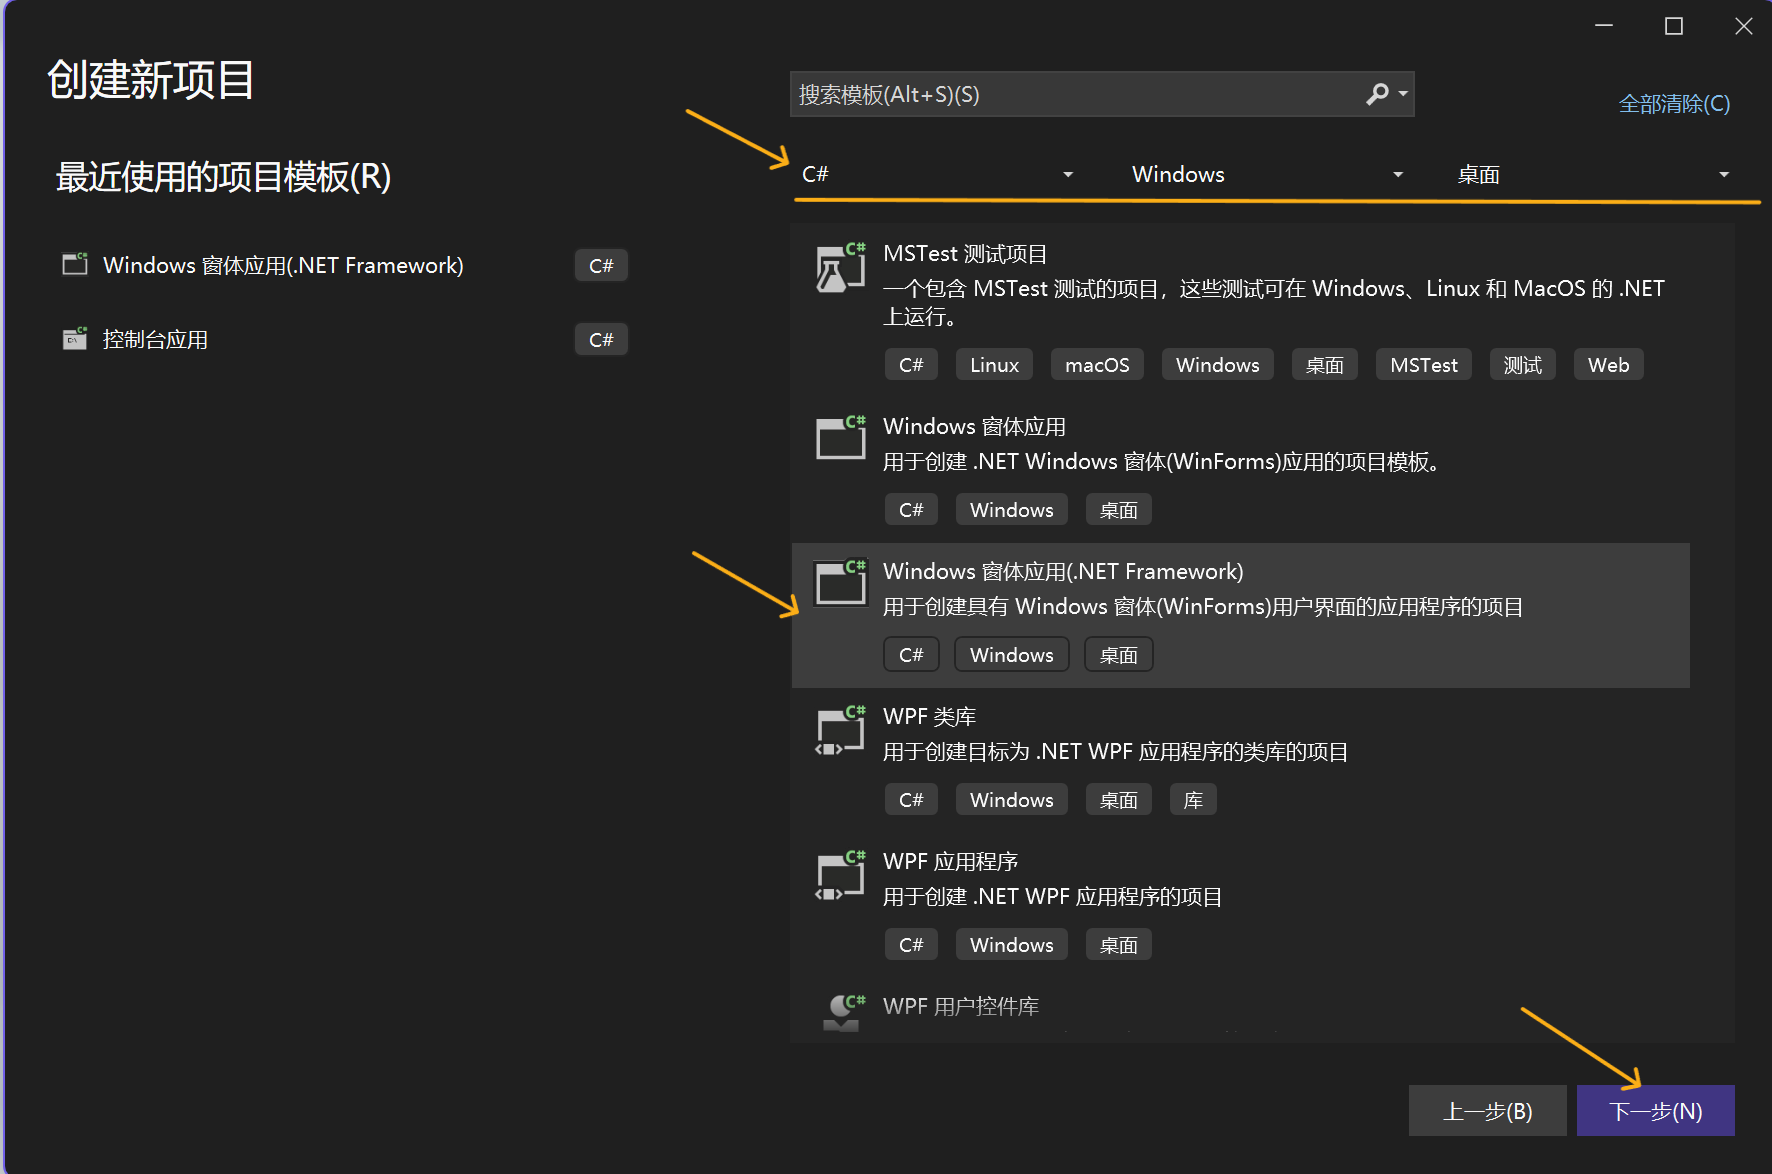The image size is (1772, 1174).
Task: Toggle the macOS tag filter
Action: tap(1096, 364)
